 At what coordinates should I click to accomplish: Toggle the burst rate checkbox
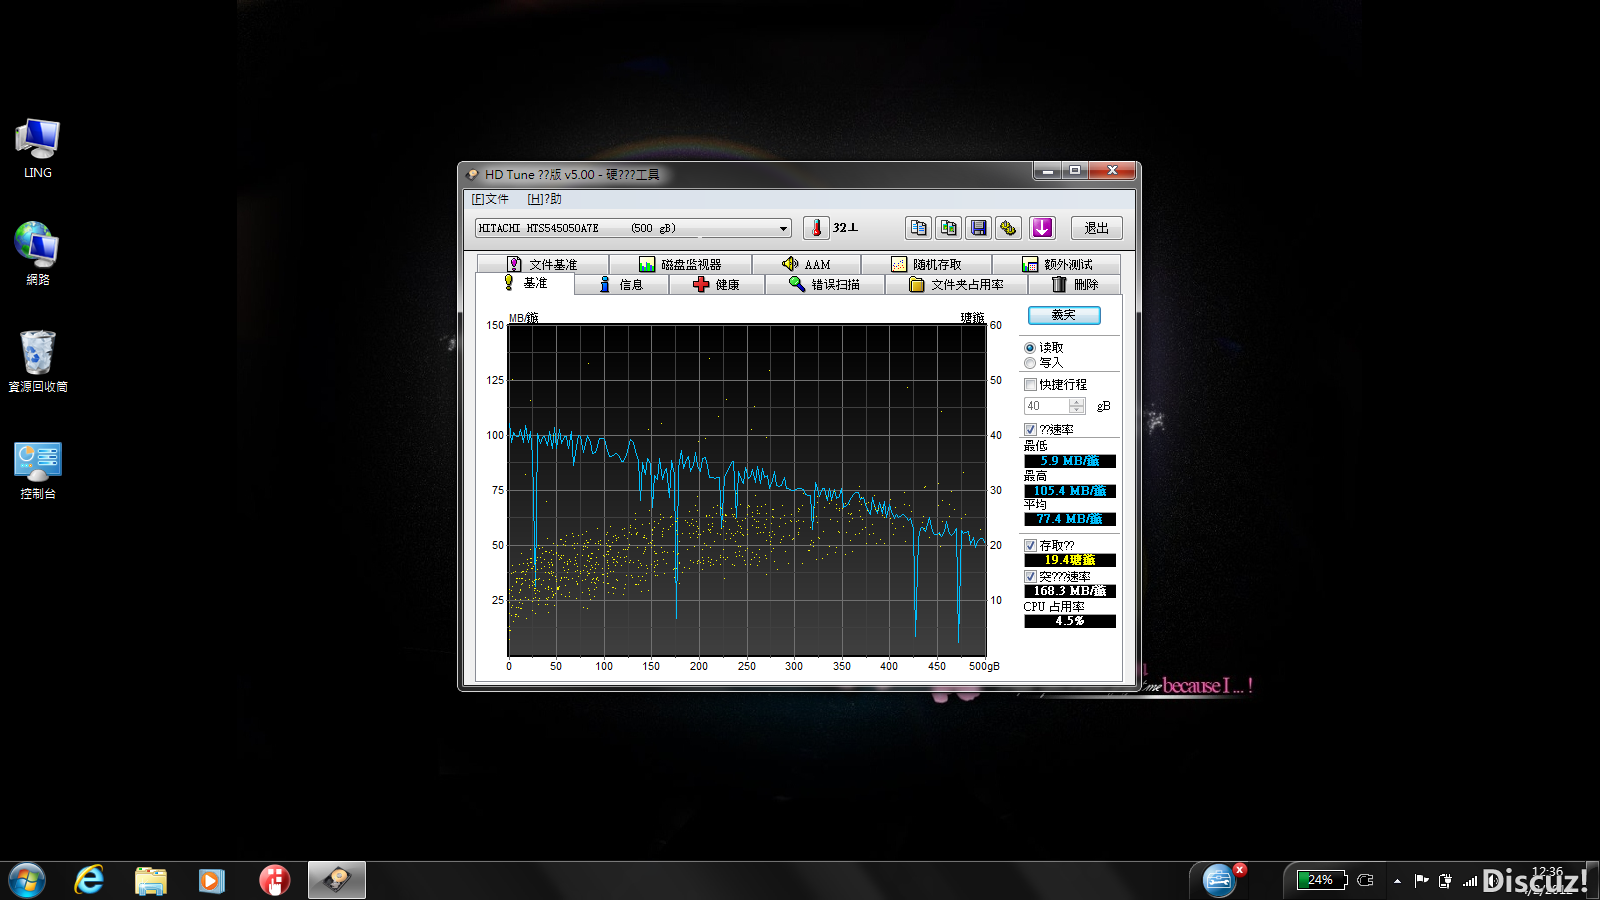point(1030,577)
